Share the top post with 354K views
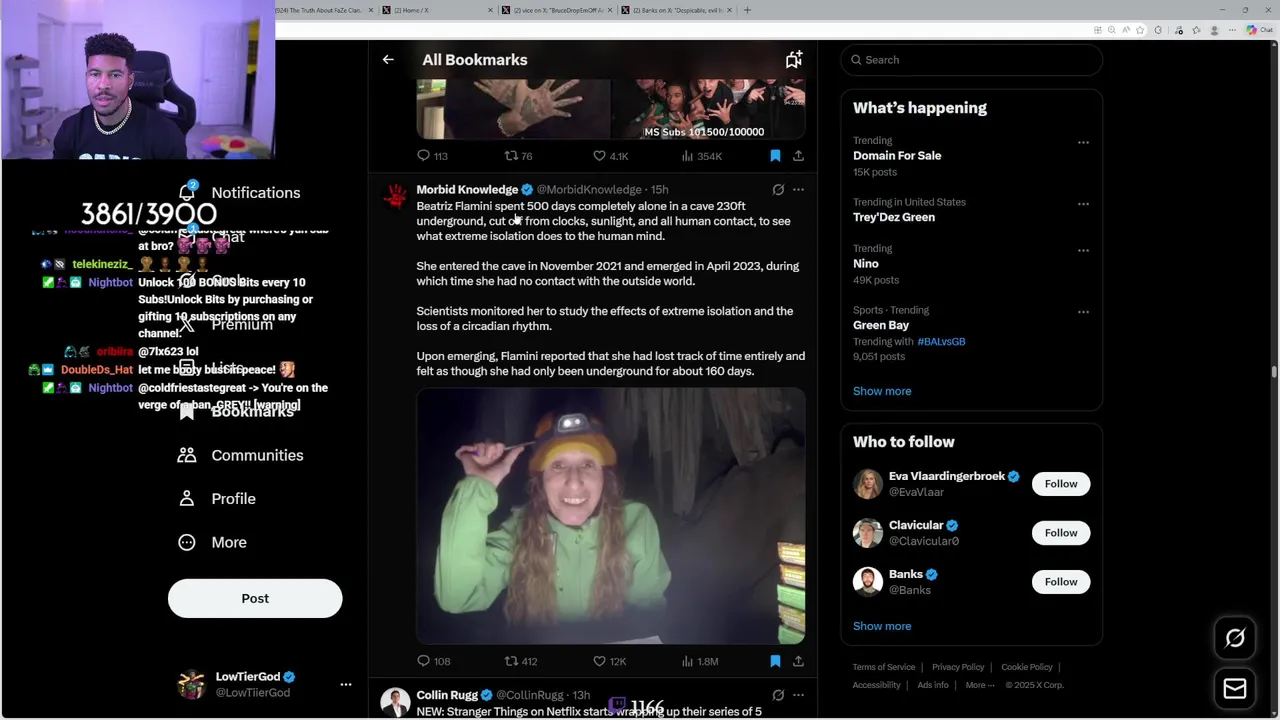Screen dimensions: 1280x720 point(798,156)
